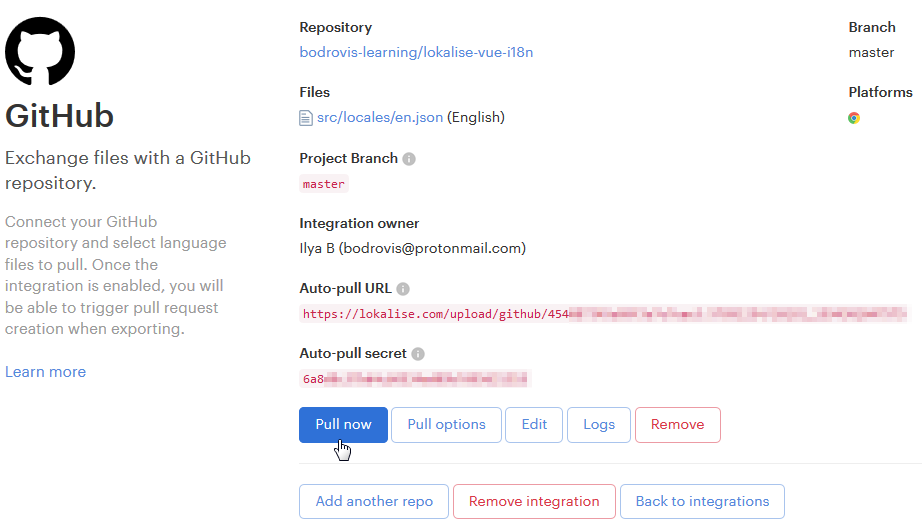The width and height of the screenshot is (922, 527).
Task: Click the master value under Branch
Action: 871,53
